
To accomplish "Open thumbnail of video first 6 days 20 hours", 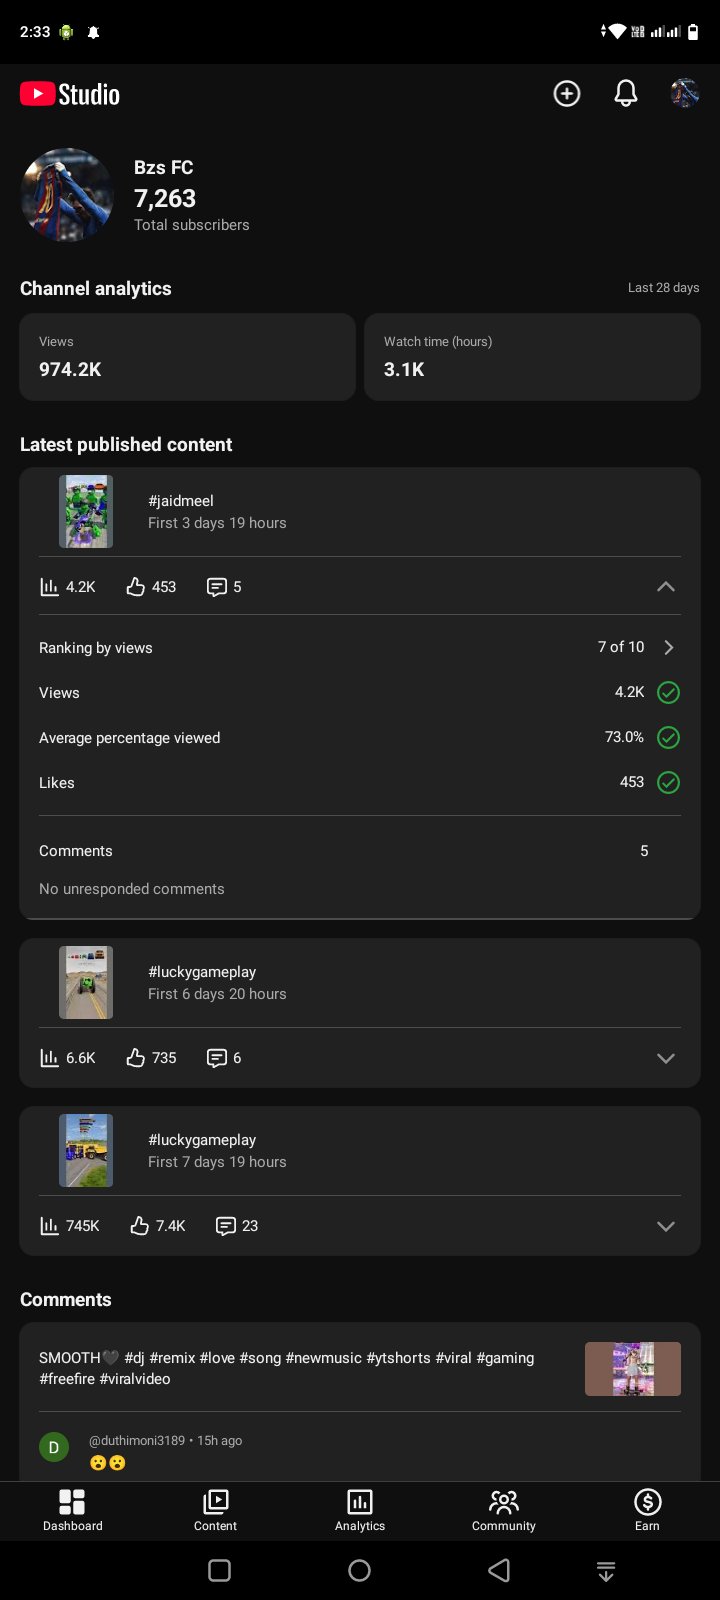I will click(x=86, y=982).
